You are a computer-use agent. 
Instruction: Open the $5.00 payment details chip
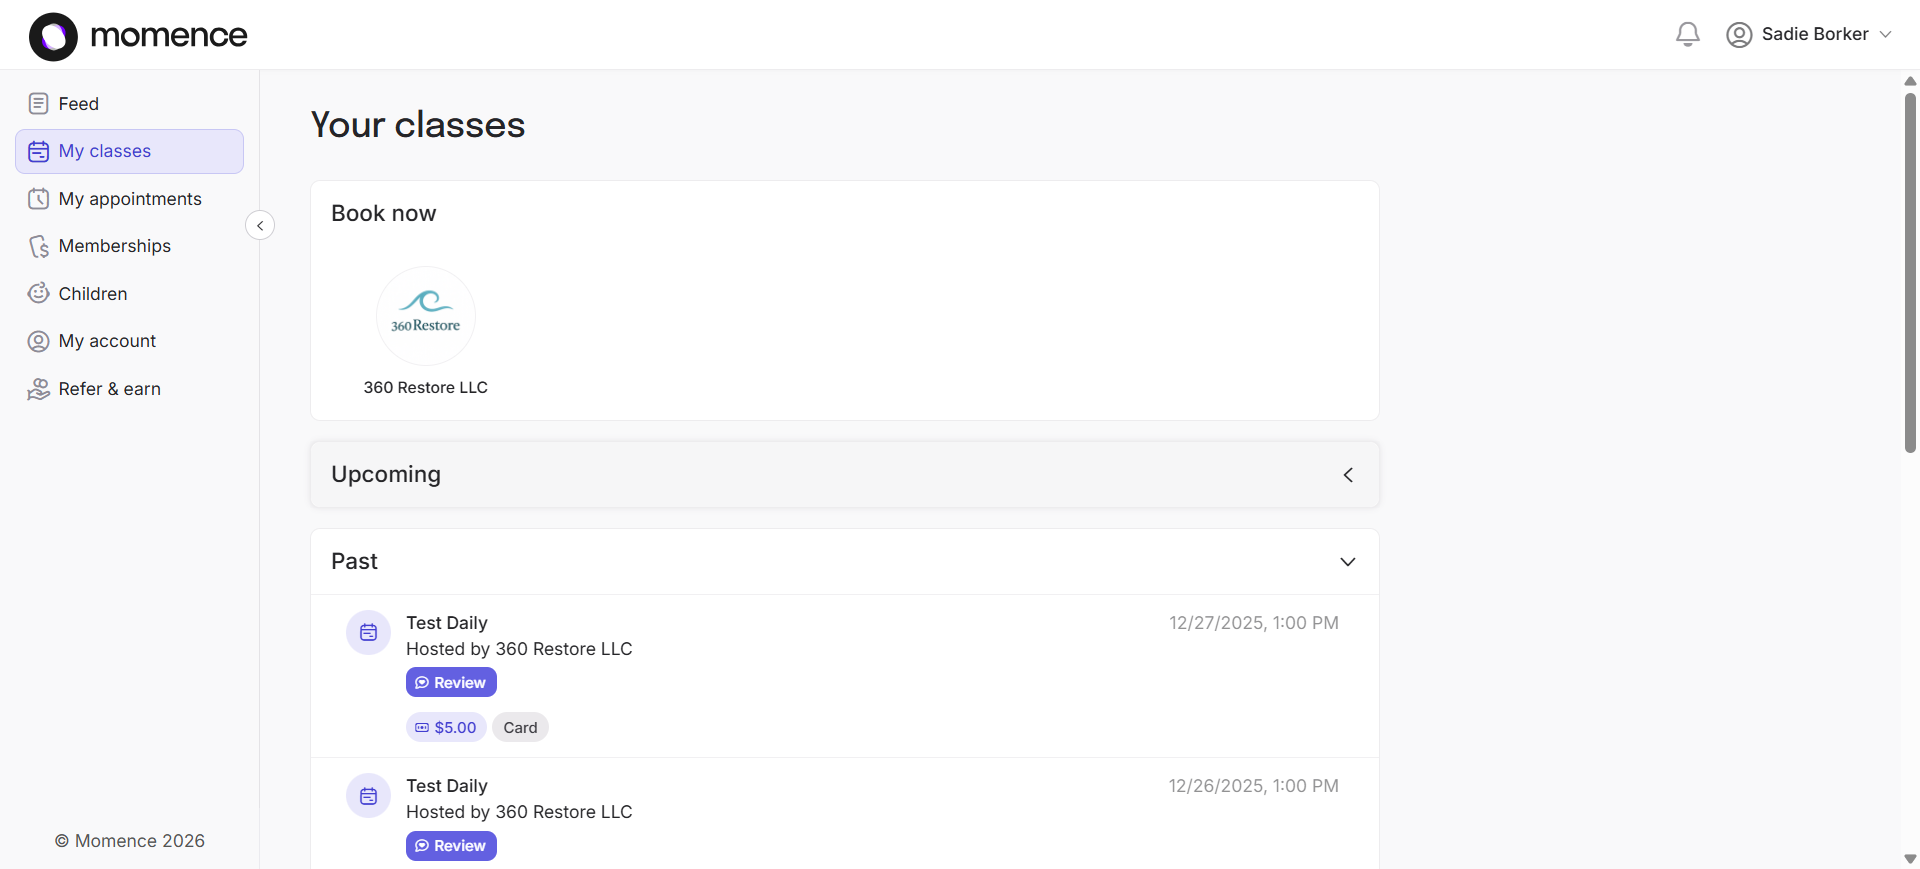coord(446,727)
